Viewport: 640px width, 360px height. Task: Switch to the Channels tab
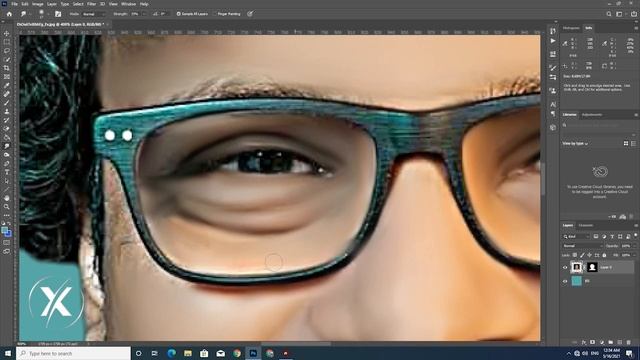[586, 225]
